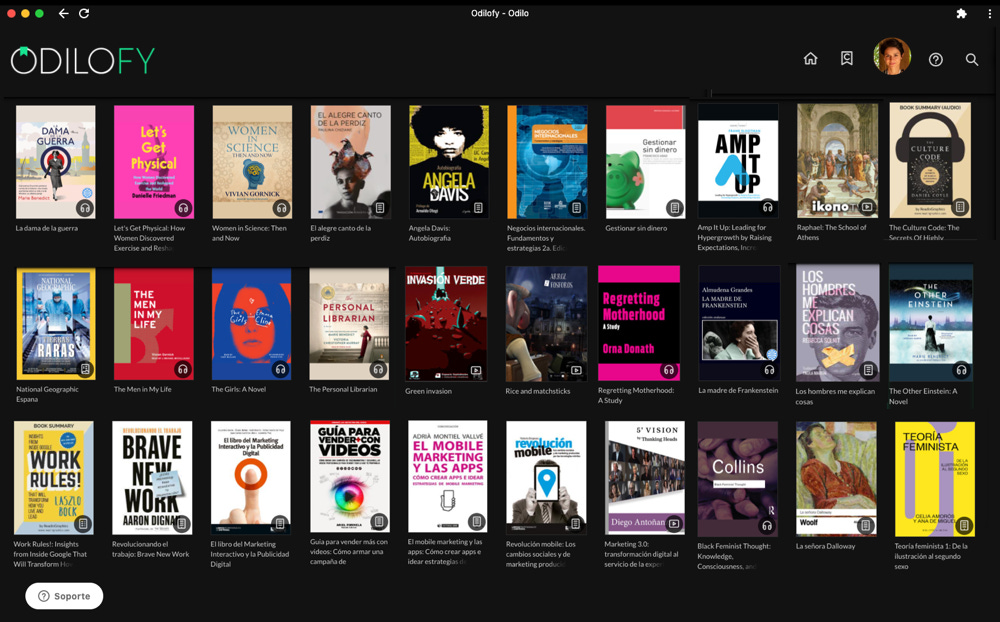Open the help question mark icon

pos(936,59)
